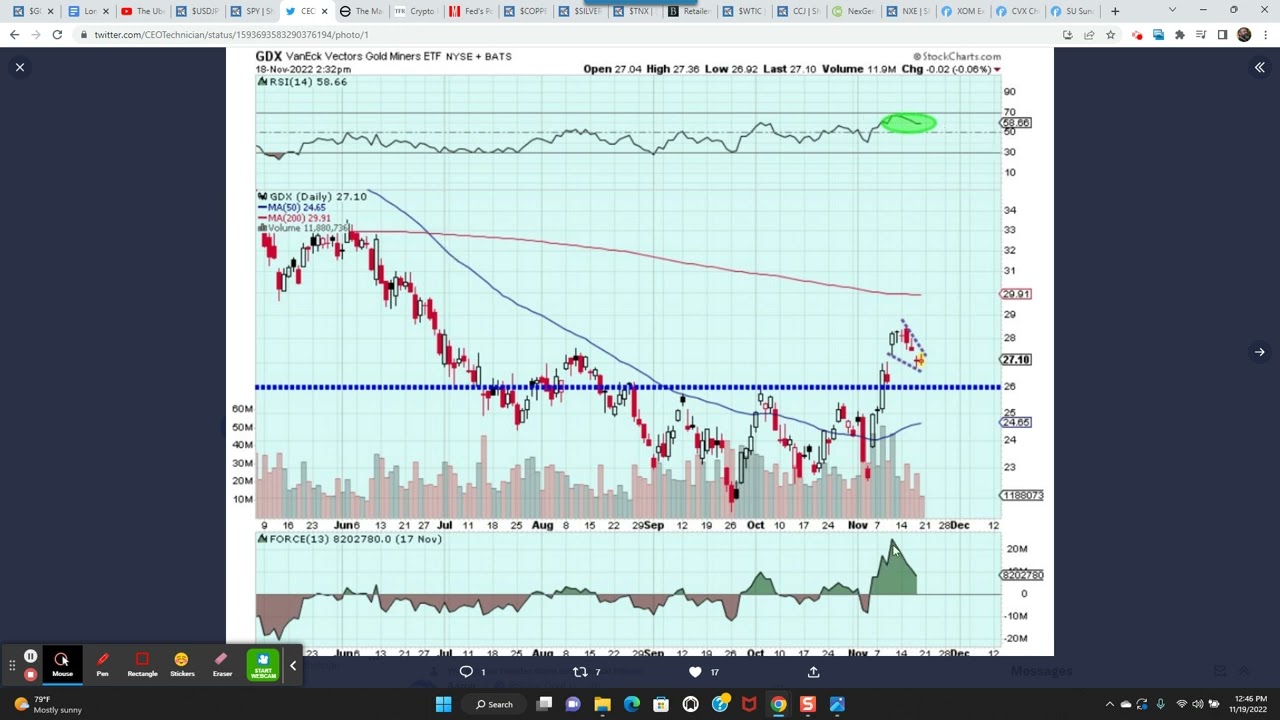This screenshot has height=720, width=1280.
Task: Reload the current page
Action: (57, 35)
